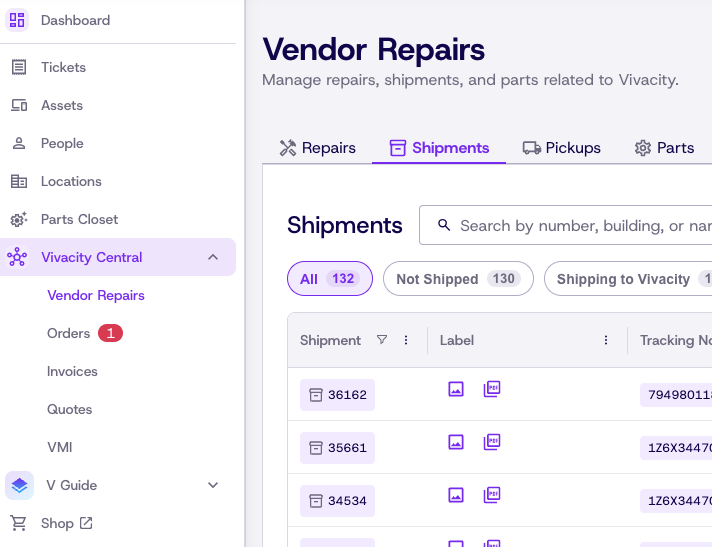Open the Dashboard grid icon

click(17, 20)
